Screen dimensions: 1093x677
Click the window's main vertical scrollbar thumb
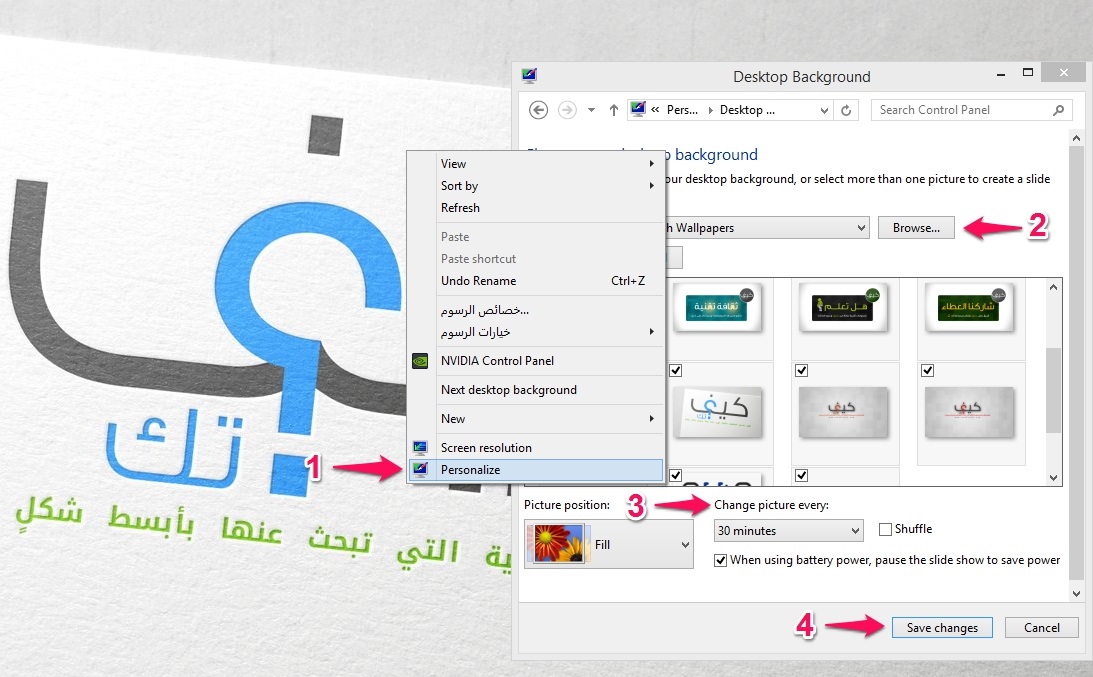coord(1076,363)
